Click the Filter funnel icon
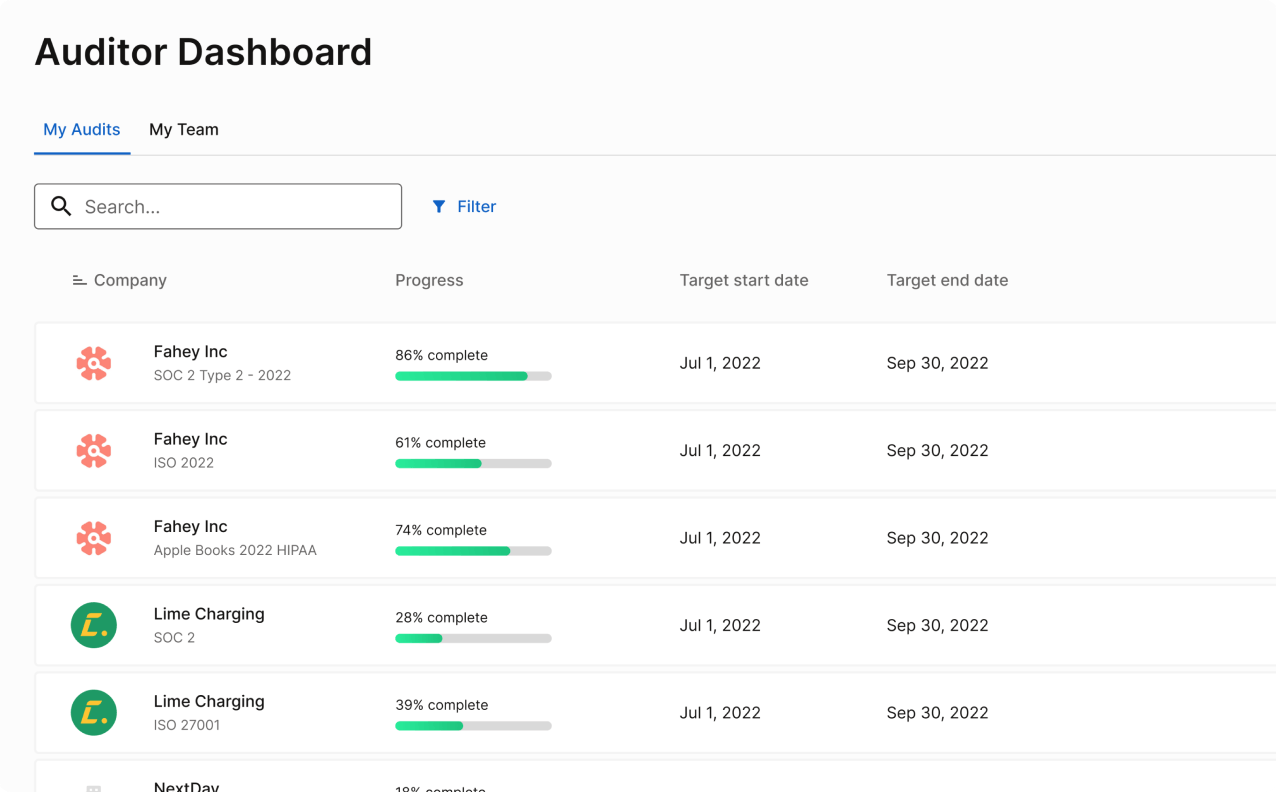Image resolution: width=1276 pixels, height=792 pixels. click(439, 206)
